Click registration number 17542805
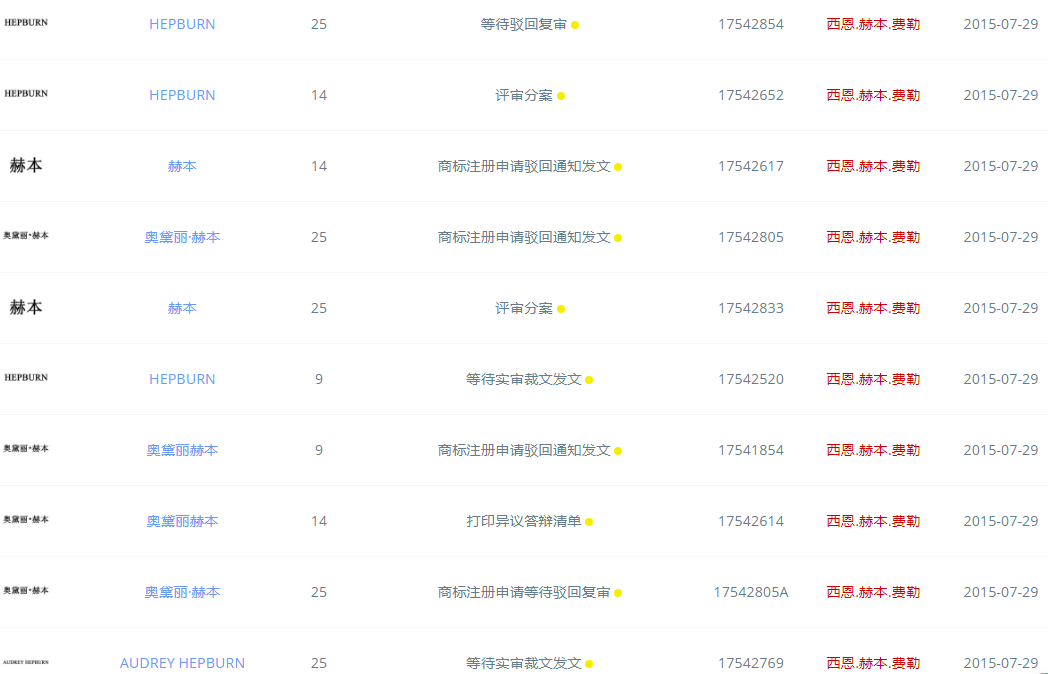The width and height of the screenshot is (1048, 674). (x=751, y=237)
